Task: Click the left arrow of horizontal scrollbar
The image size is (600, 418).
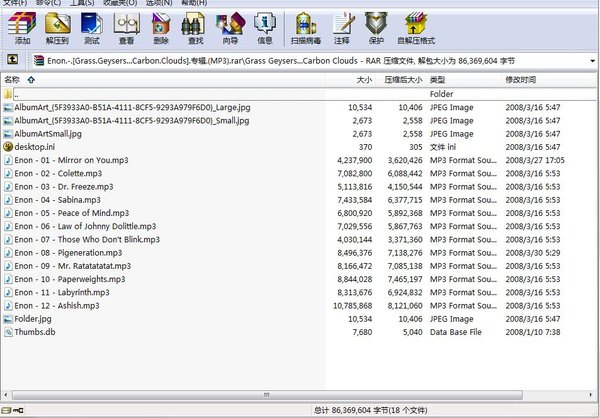Action: click(x=5, y=395)
